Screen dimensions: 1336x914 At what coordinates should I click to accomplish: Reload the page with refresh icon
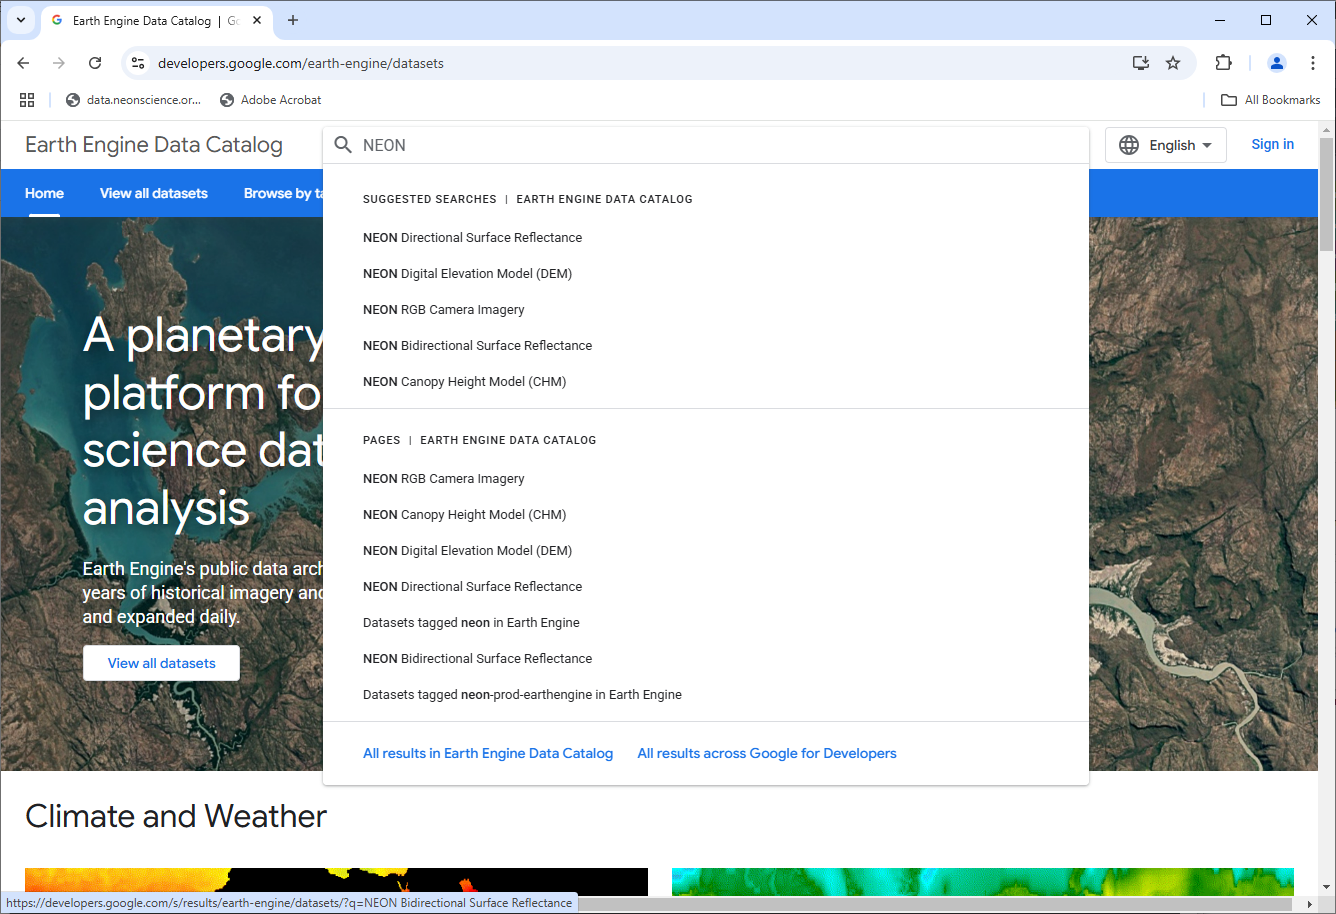click(x=95, y=63)
